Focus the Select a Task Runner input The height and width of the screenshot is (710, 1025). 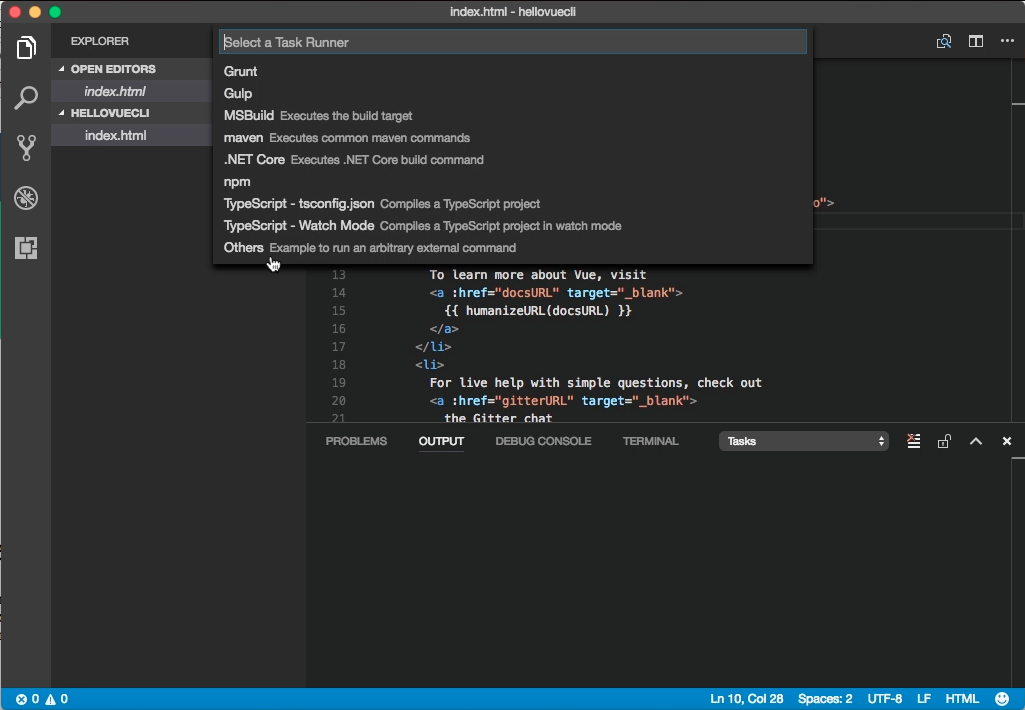pos(513,42)
